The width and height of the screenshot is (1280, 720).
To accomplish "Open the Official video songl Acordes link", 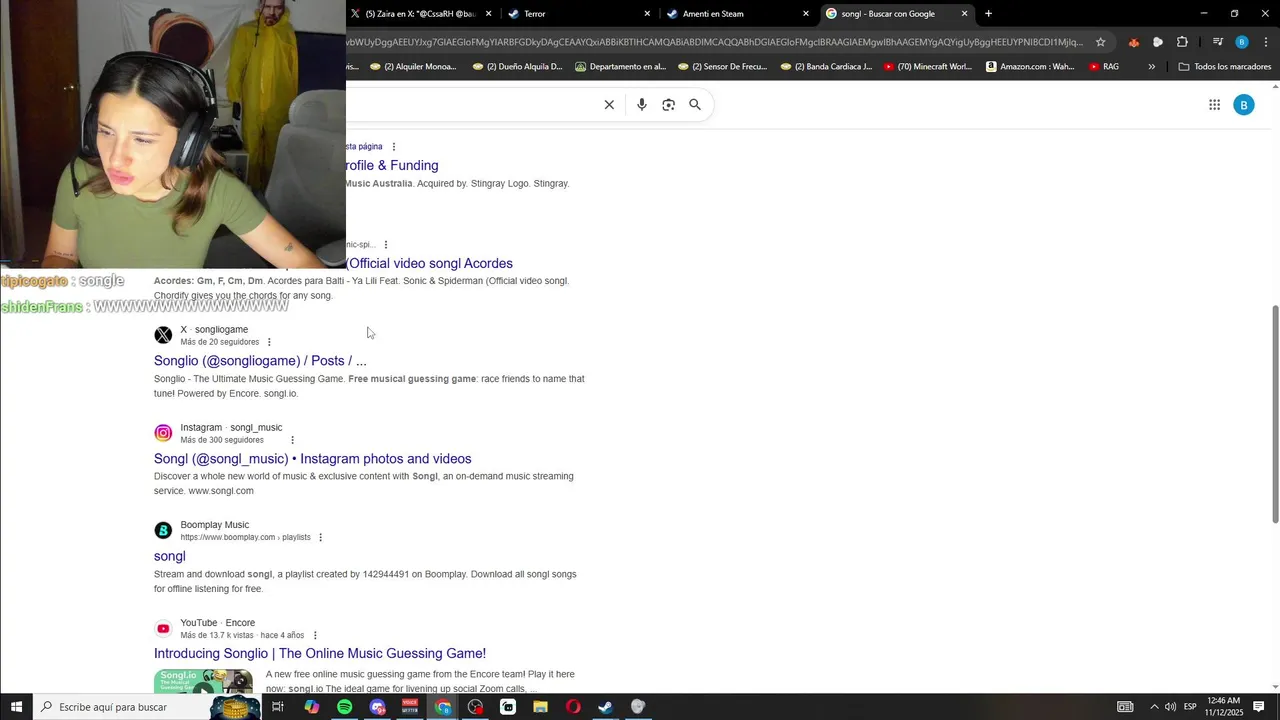I will click(x=430, y=264).
